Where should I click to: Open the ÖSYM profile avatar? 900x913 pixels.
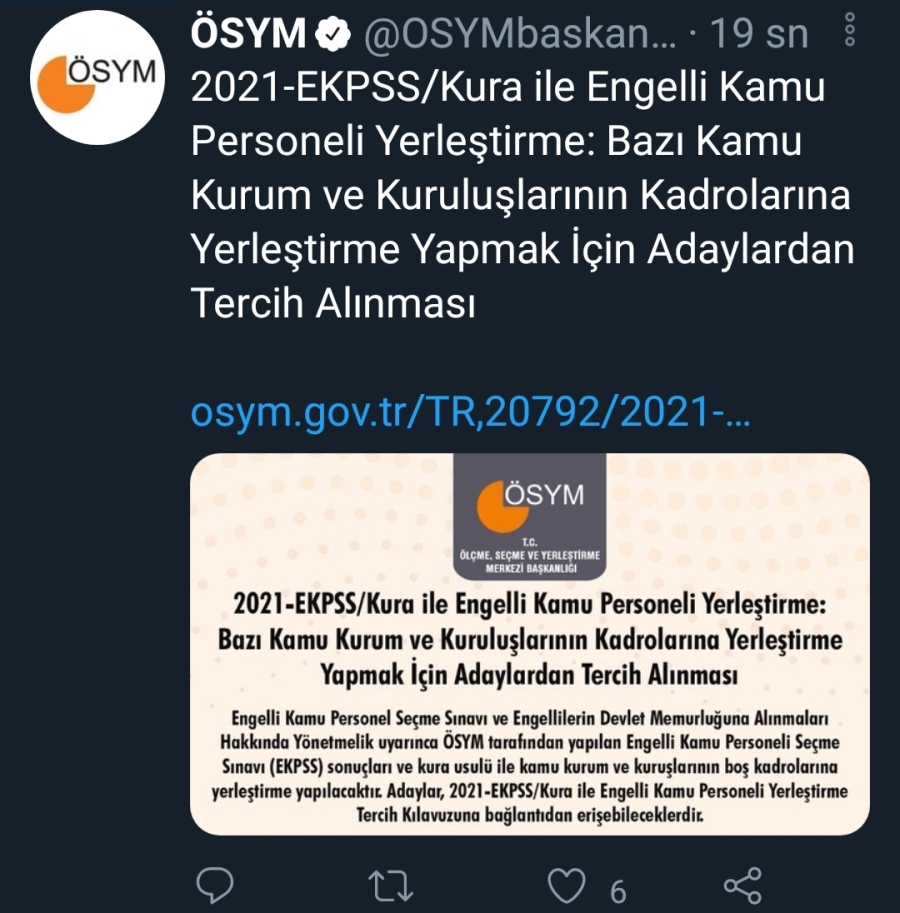coord(97,77)
